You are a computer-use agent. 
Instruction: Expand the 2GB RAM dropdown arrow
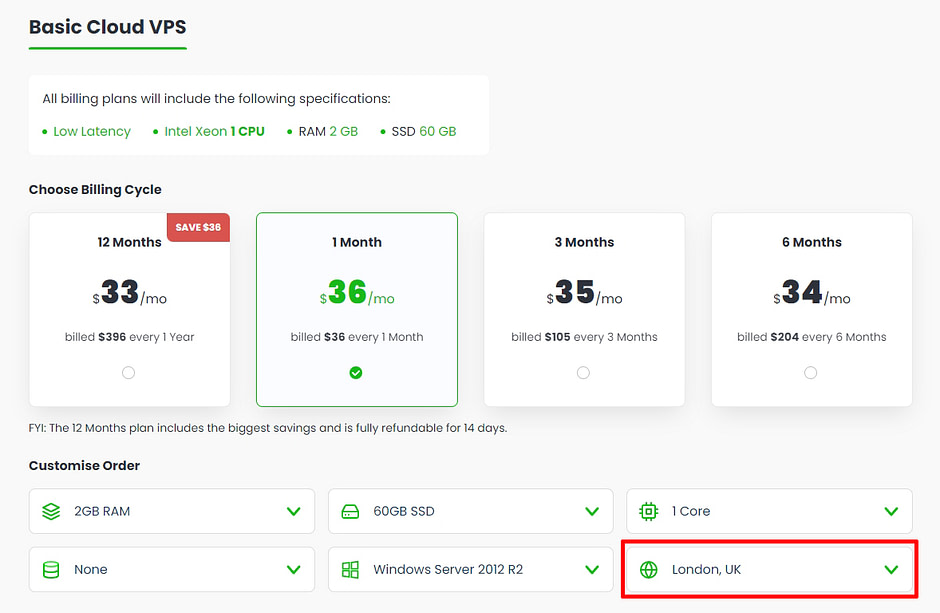point(293,511)
